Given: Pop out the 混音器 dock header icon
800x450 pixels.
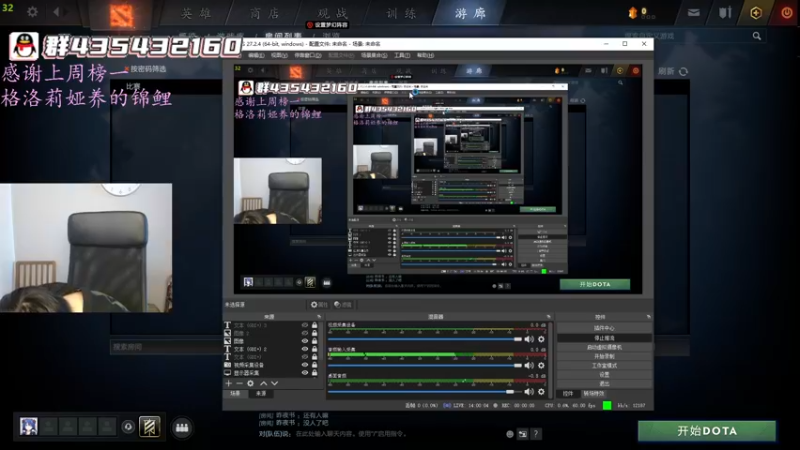Looking at the screenshot, I should [x=548, y=317].
